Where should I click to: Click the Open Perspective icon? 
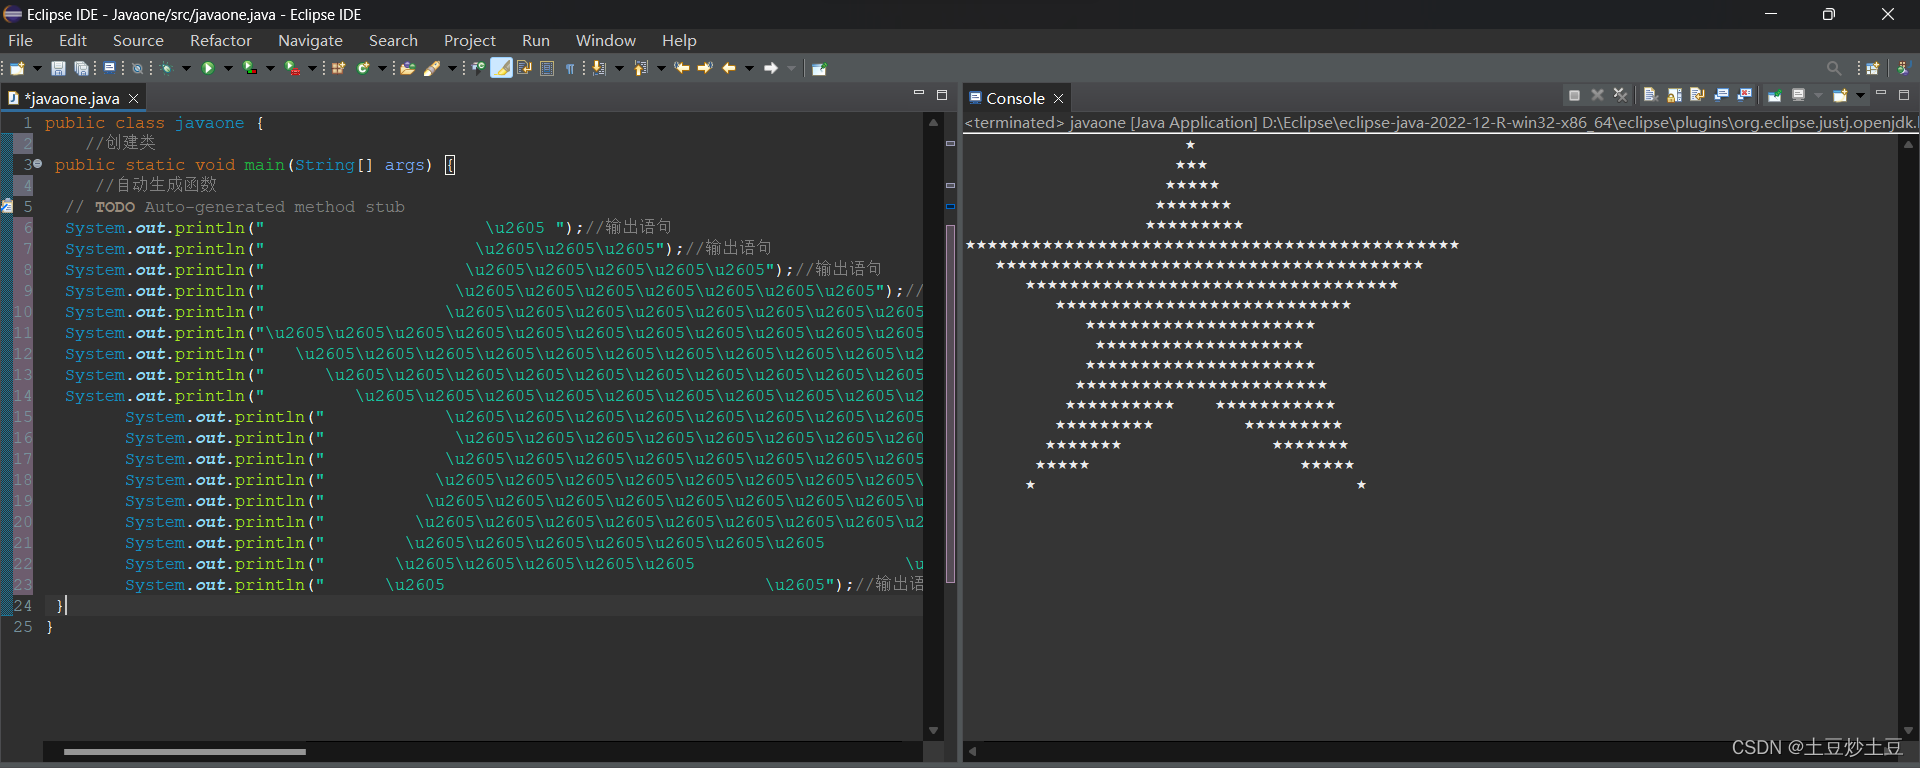[x=1873, y=68]
